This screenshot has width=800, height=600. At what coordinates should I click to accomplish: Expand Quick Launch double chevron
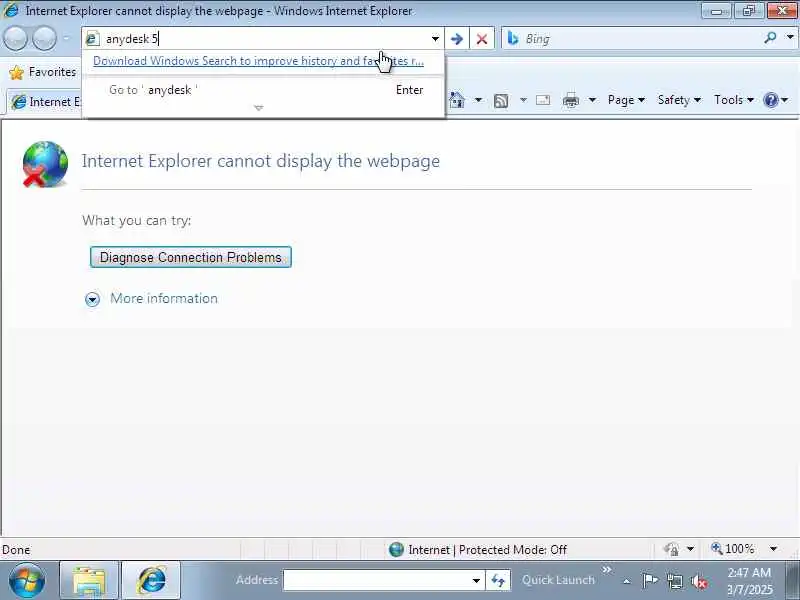607,569
